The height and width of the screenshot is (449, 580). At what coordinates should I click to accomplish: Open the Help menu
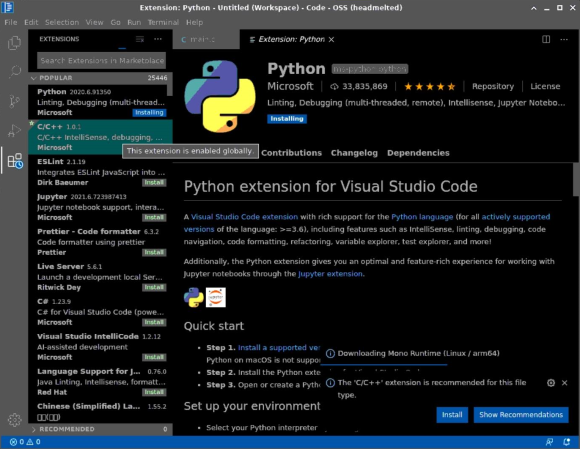[x=194, y=23]
